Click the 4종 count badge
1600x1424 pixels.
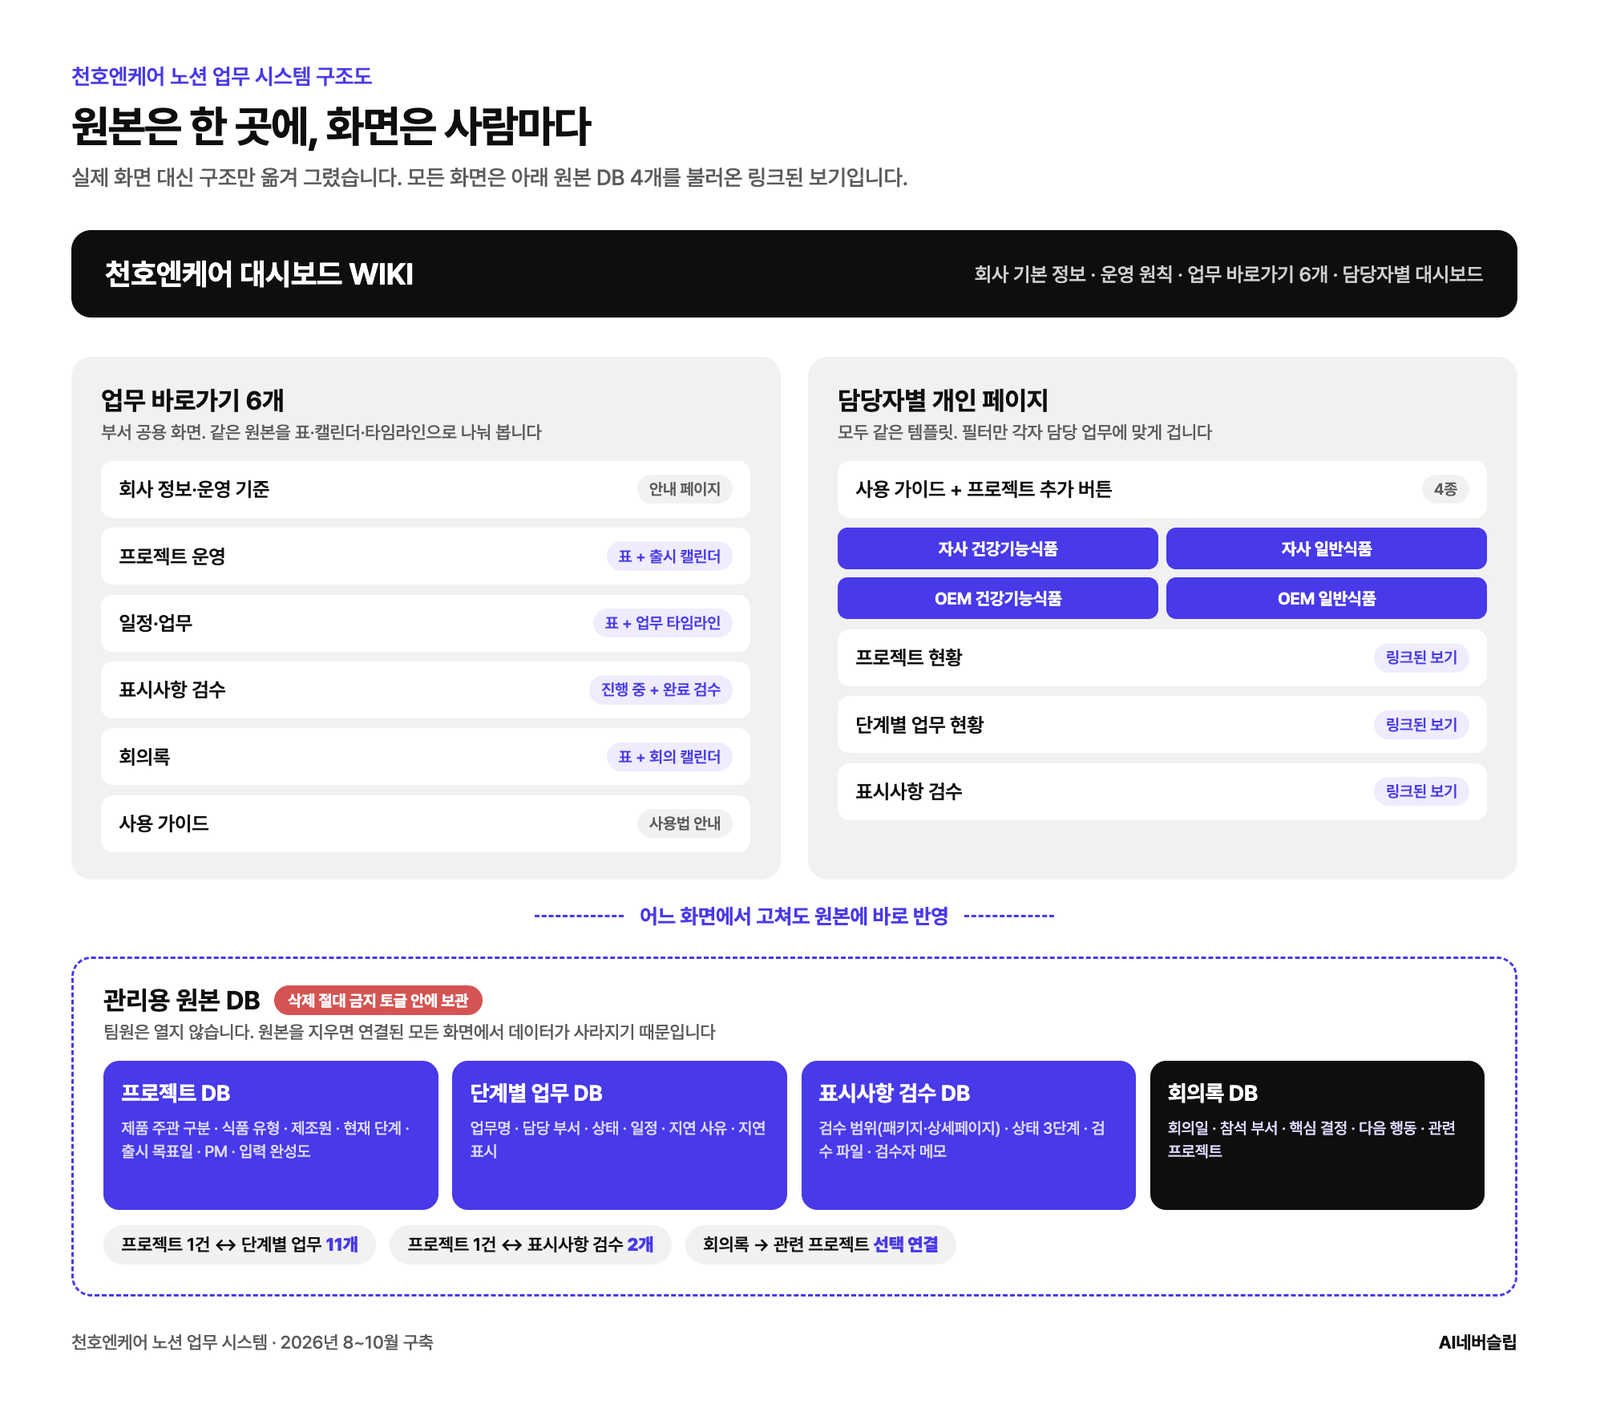[x=1445, y=489]
